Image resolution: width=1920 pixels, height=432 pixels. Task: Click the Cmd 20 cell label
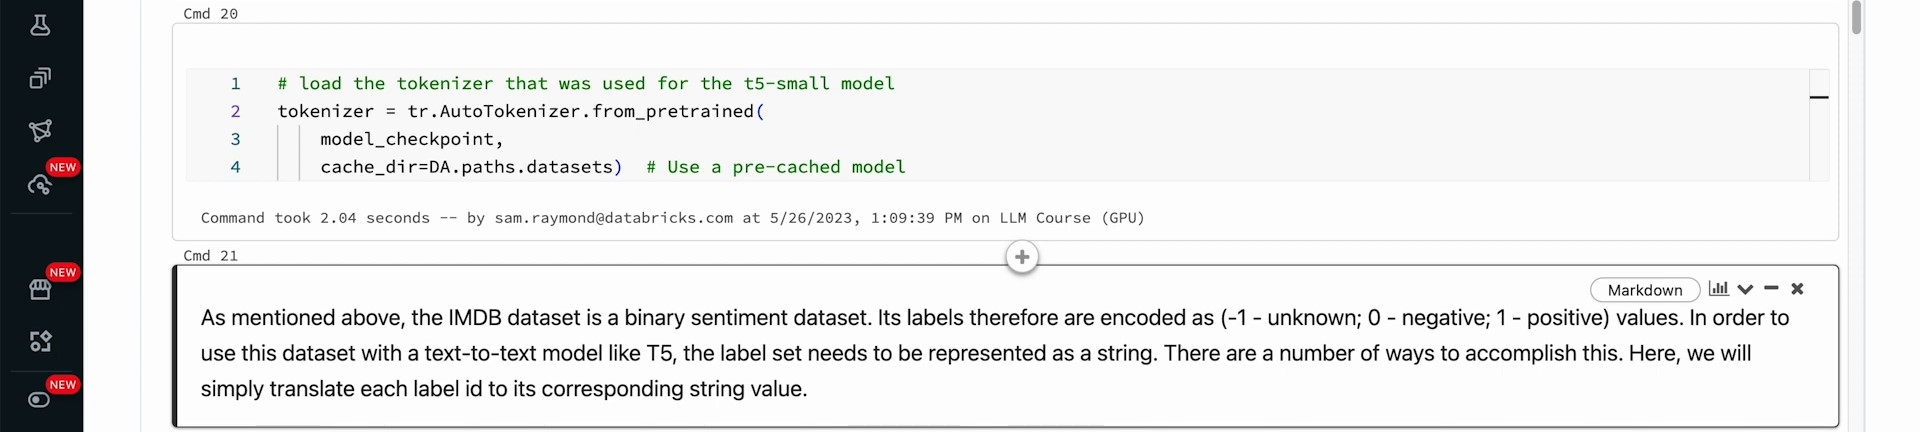coord(210,14)
